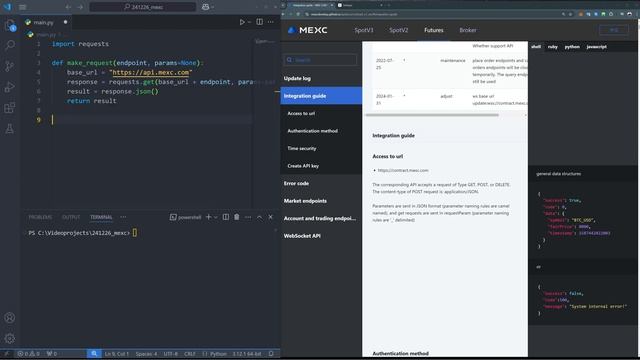Change the UTF-8 file encoding
The image size is (640, 360).
(171, 354)
